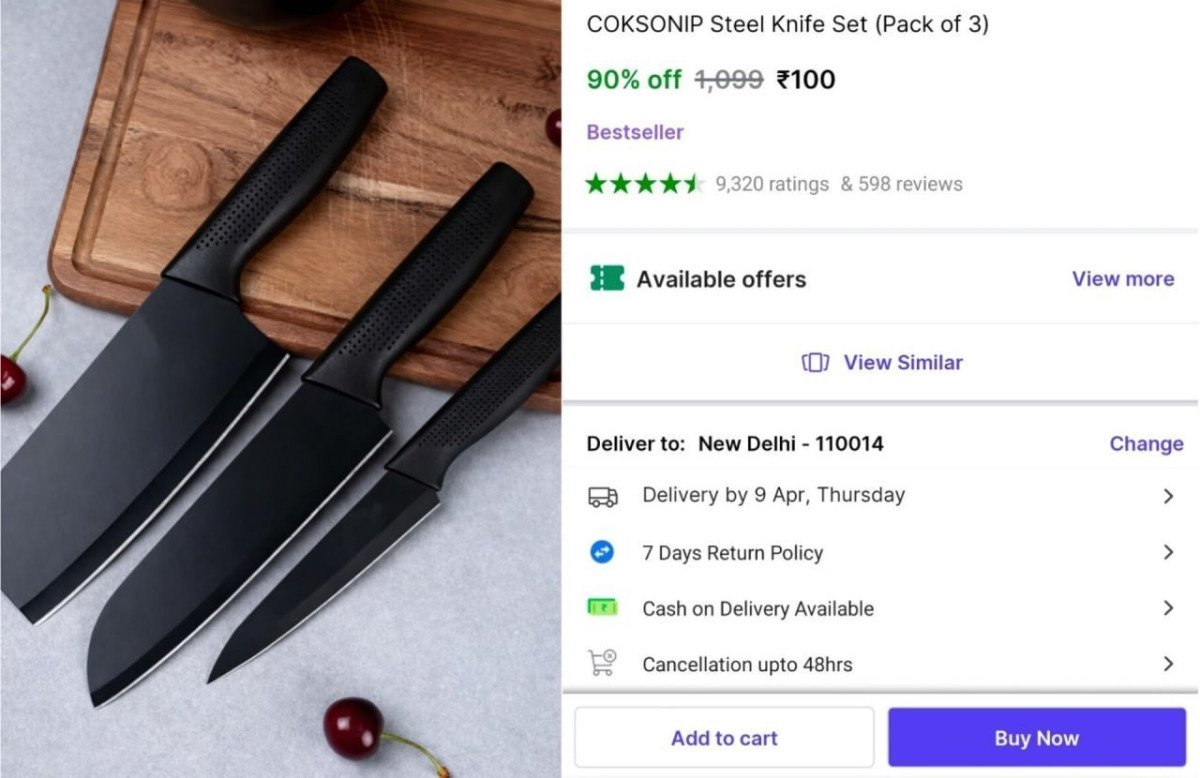
Task: Expand the 7 Days Return Policy details
Action: point(1168,552)
